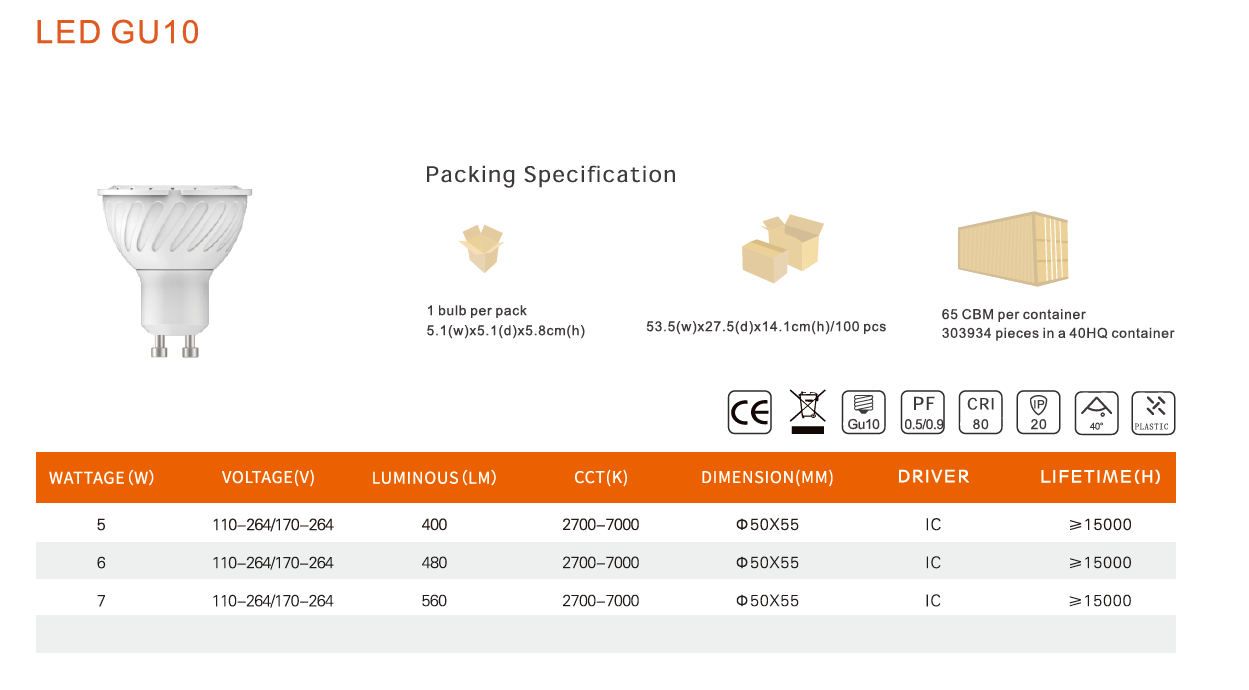Select the 480 lumen value cell
Viewport: 1249px width, 690px height.
click(434, 562)
